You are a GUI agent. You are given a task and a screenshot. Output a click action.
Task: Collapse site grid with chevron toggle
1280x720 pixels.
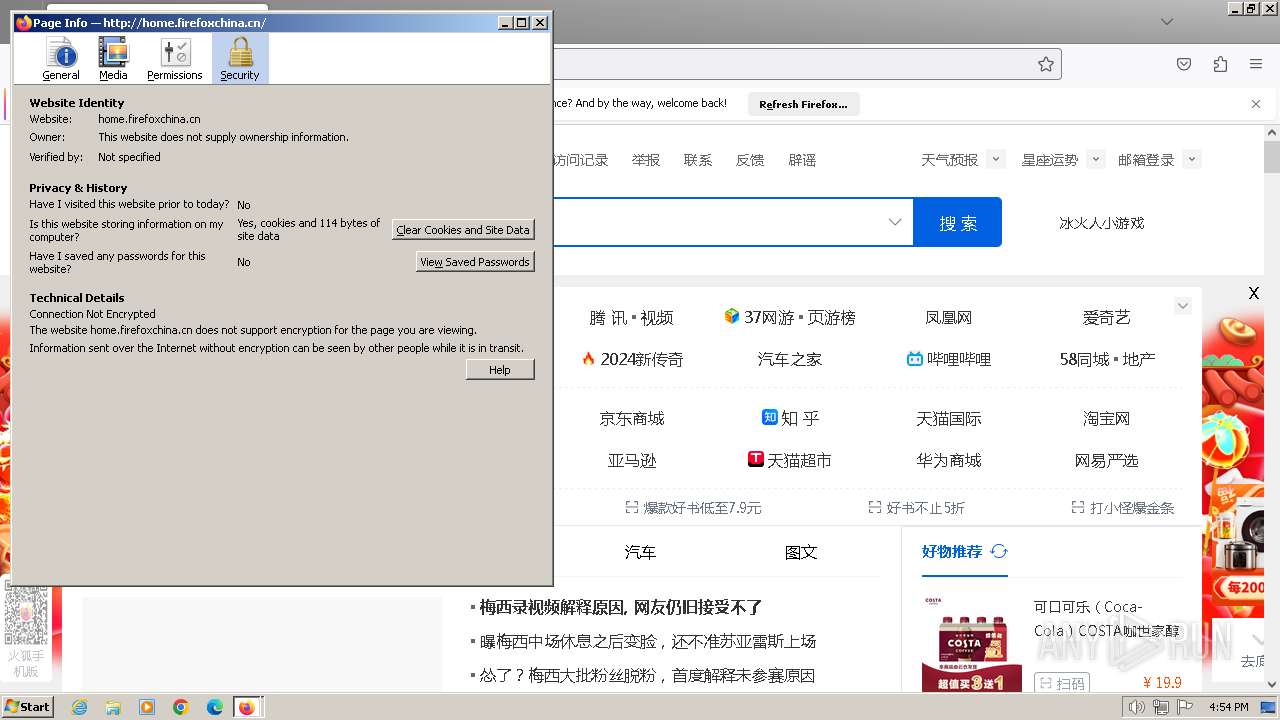[1183, 306]
